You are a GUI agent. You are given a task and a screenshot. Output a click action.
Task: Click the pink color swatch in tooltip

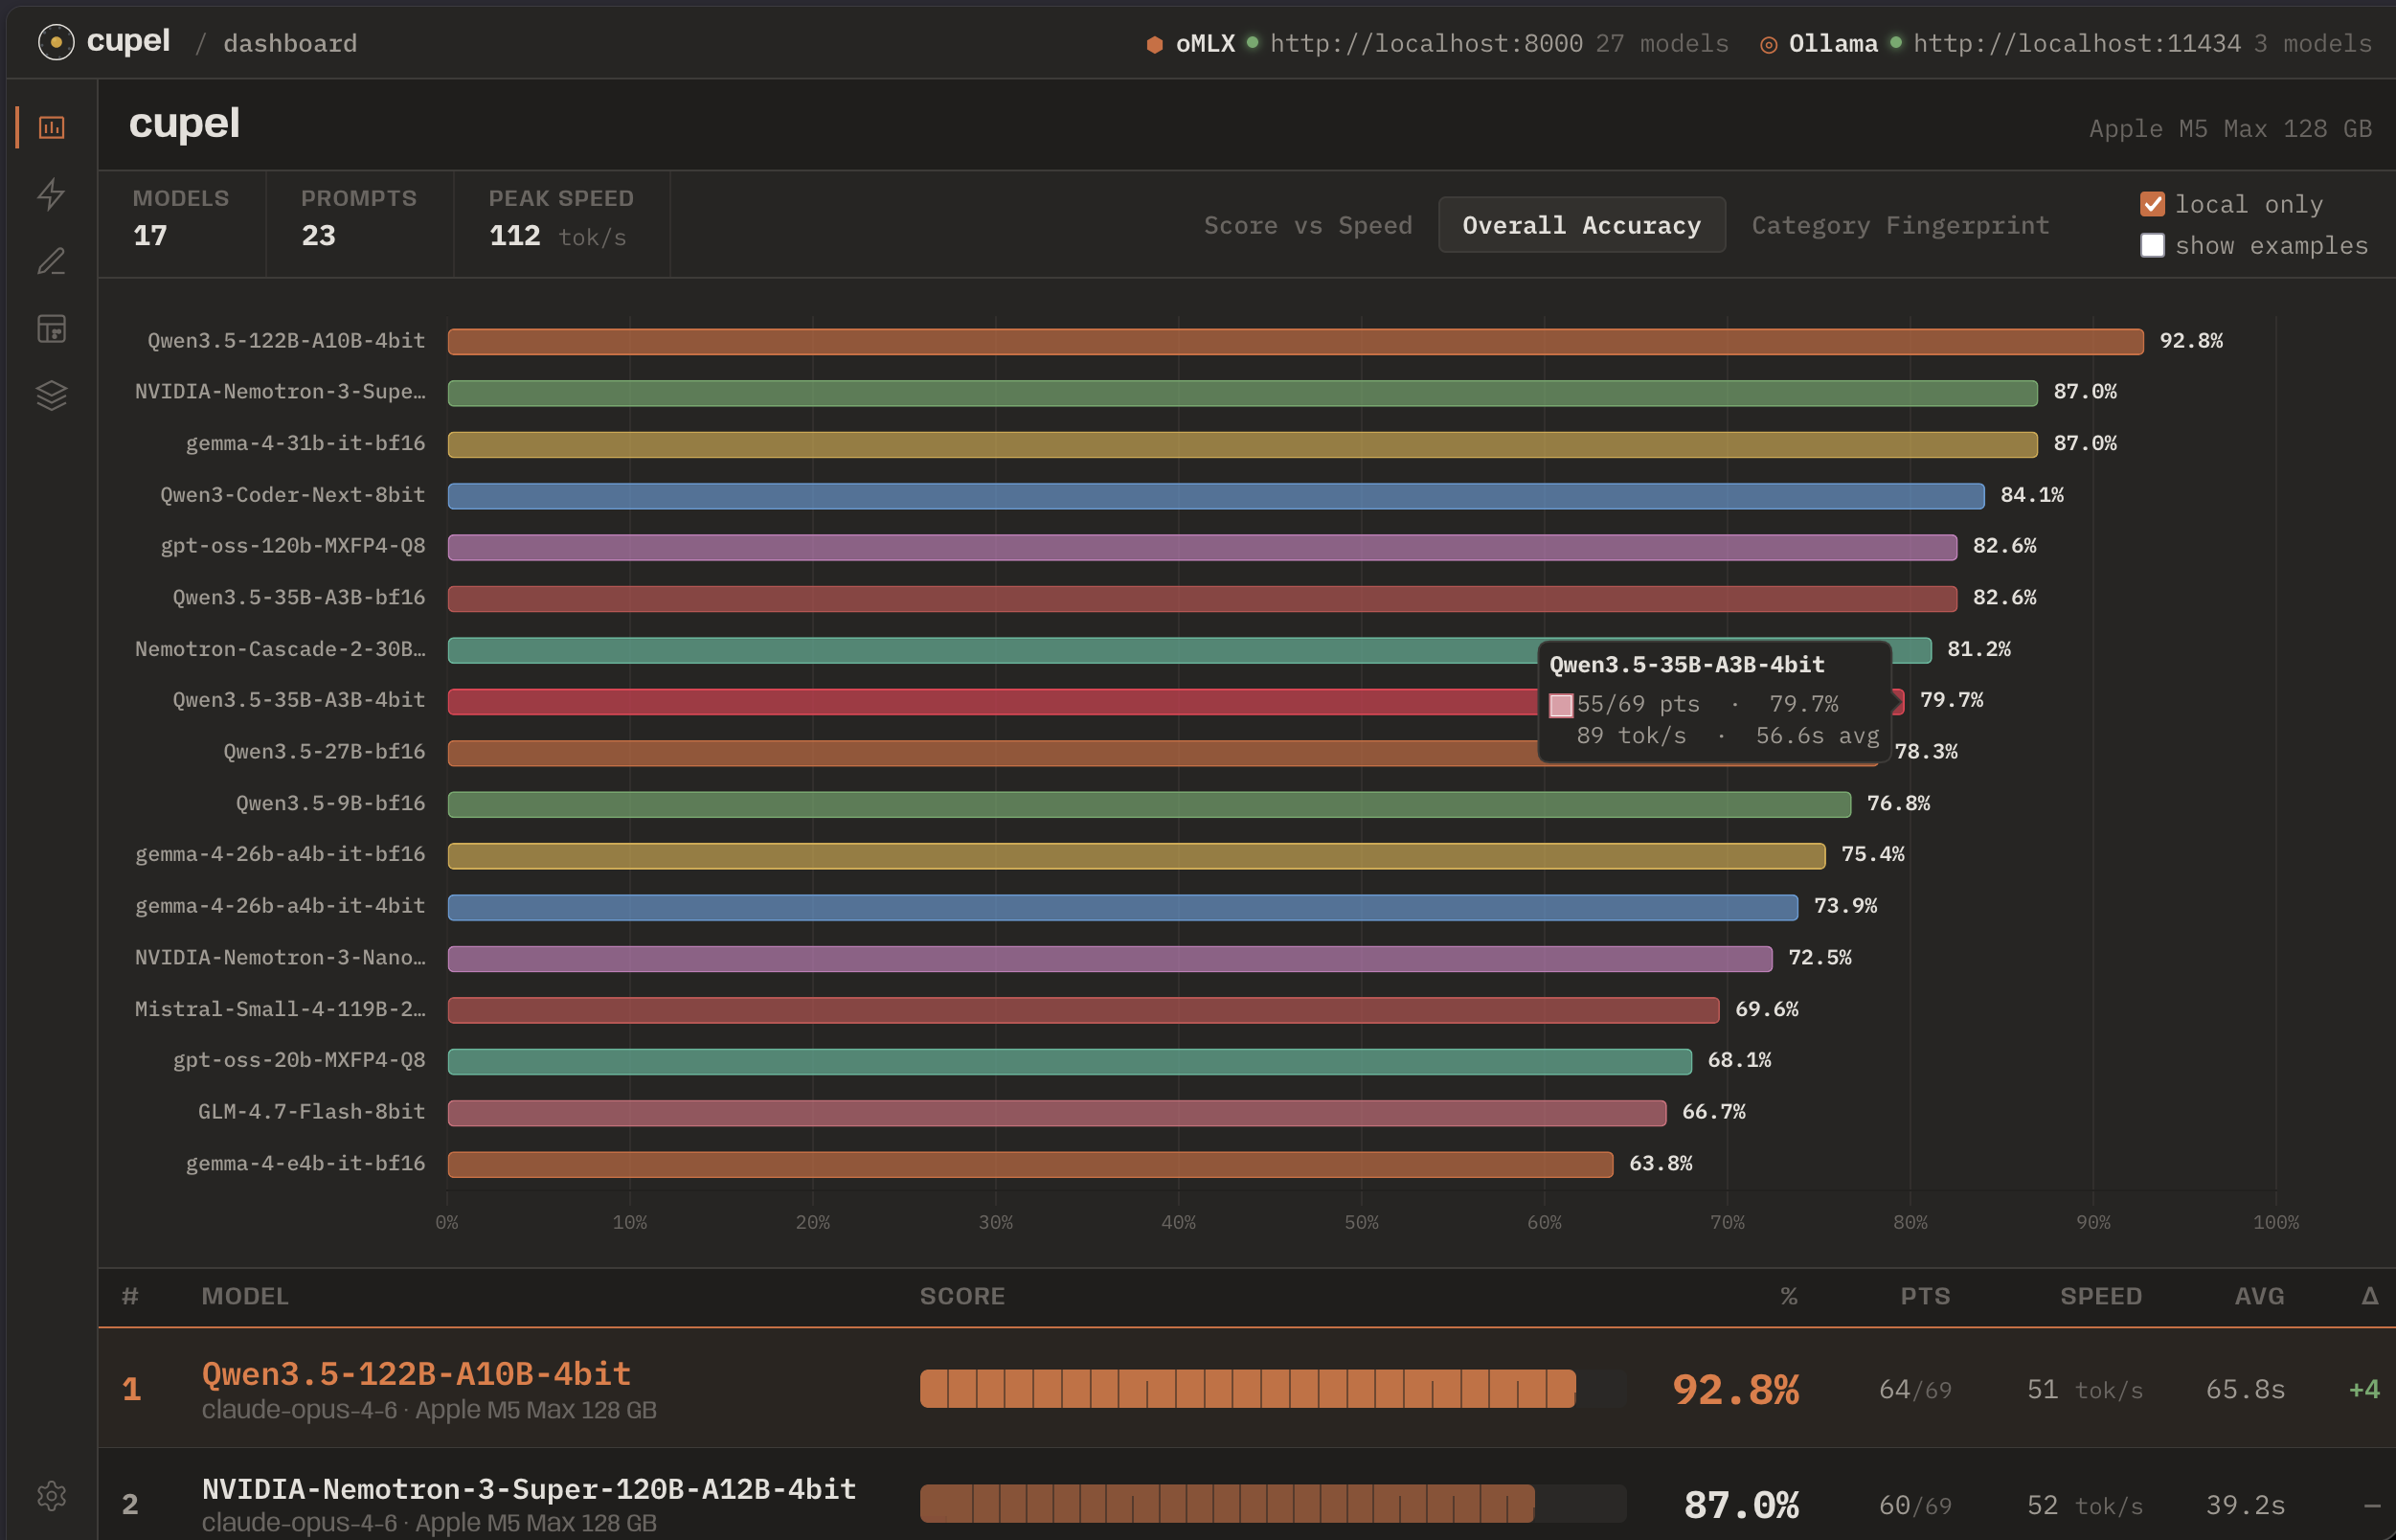click(1560, 706)
